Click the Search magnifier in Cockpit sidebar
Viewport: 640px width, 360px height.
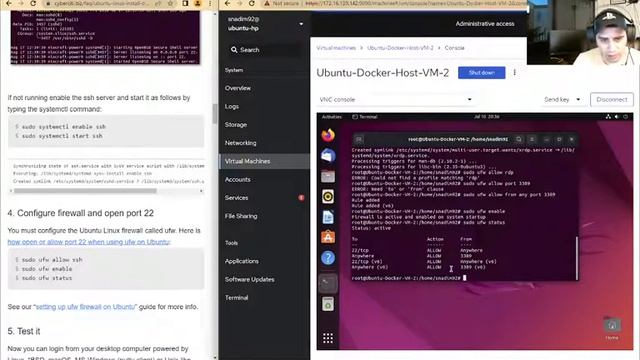pyautogui.click(x=234, y=50)
